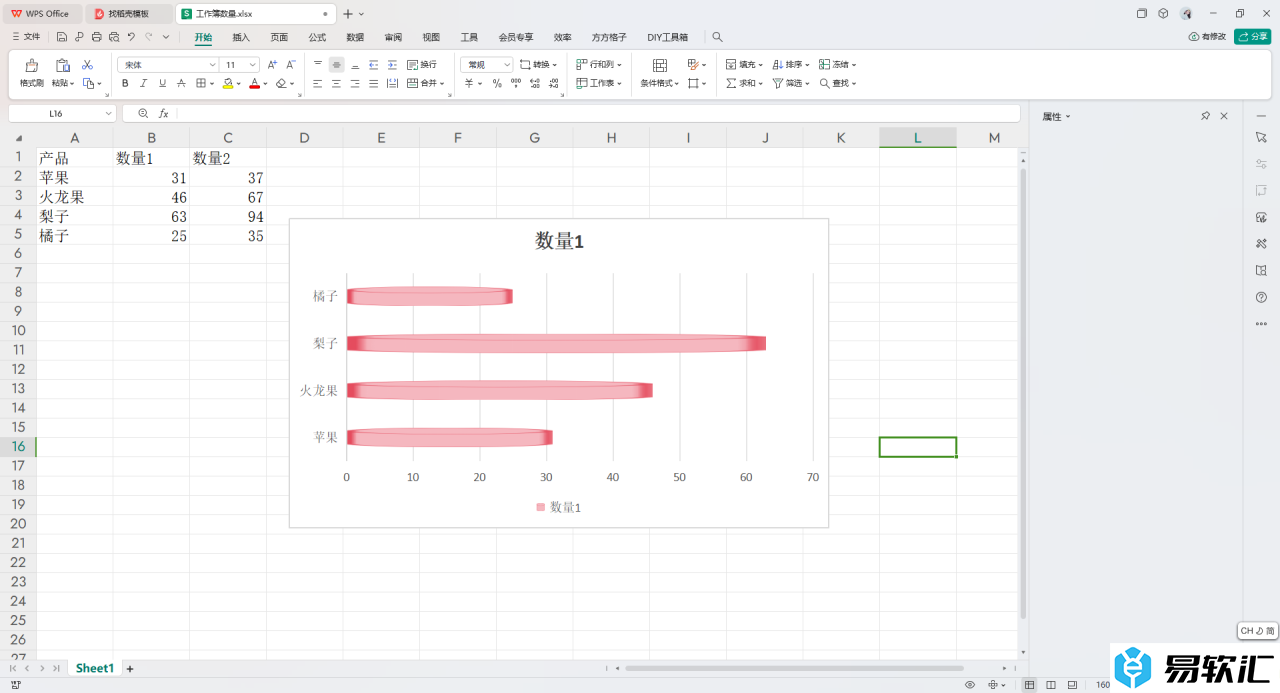Image resolution: width=1280 pixels, height=693 pixels.
Task: Click the Paste (粘贴) clipboard icon
Action: pyautogui.click(x=62, y=65)
